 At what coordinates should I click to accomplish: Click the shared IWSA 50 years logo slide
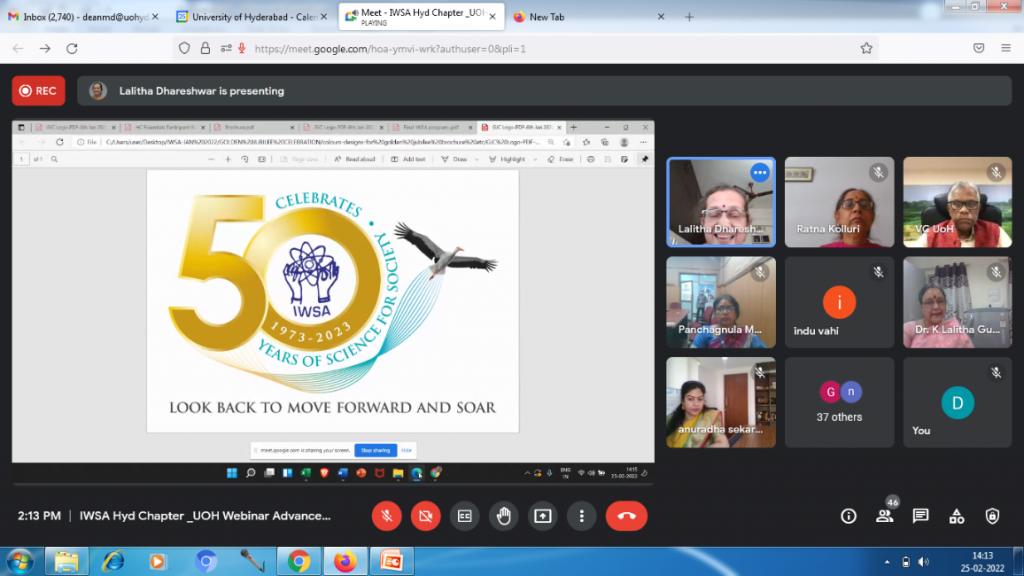coord(333,301)
